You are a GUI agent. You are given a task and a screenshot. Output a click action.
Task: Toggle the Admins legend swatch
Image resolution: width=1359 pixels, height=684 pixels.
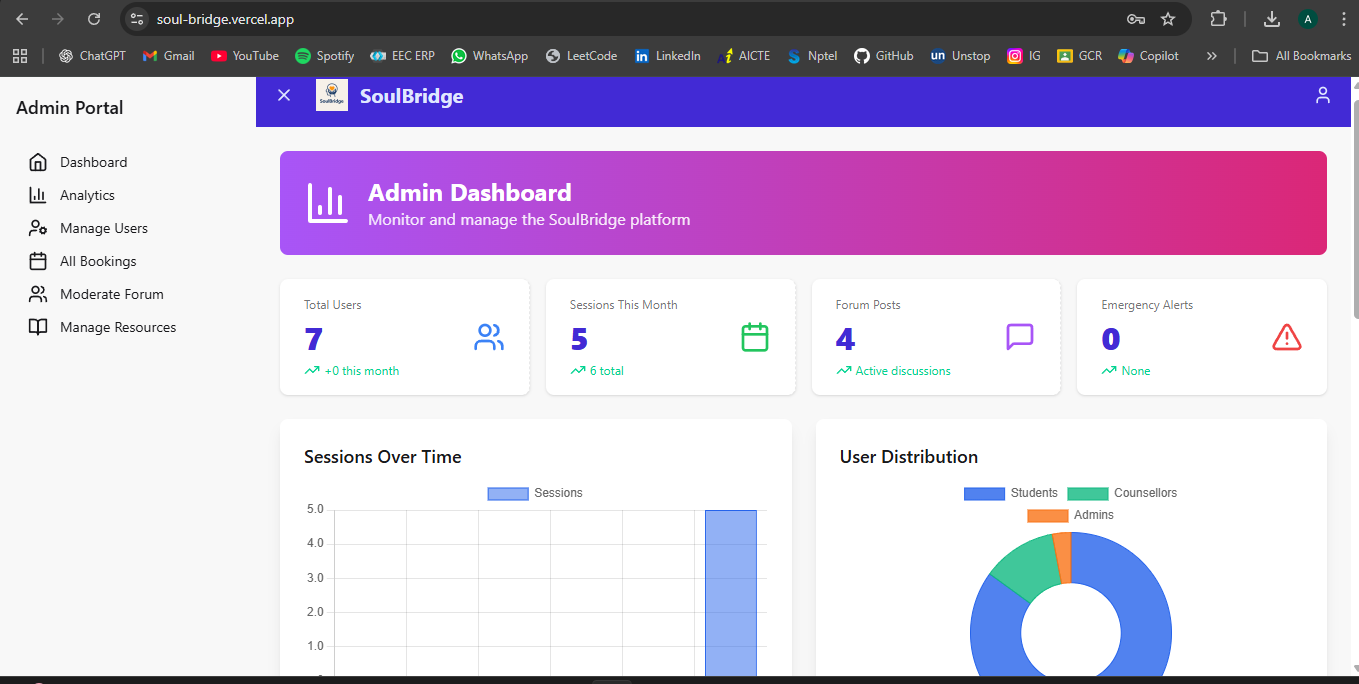click(x=1048, y=515)
